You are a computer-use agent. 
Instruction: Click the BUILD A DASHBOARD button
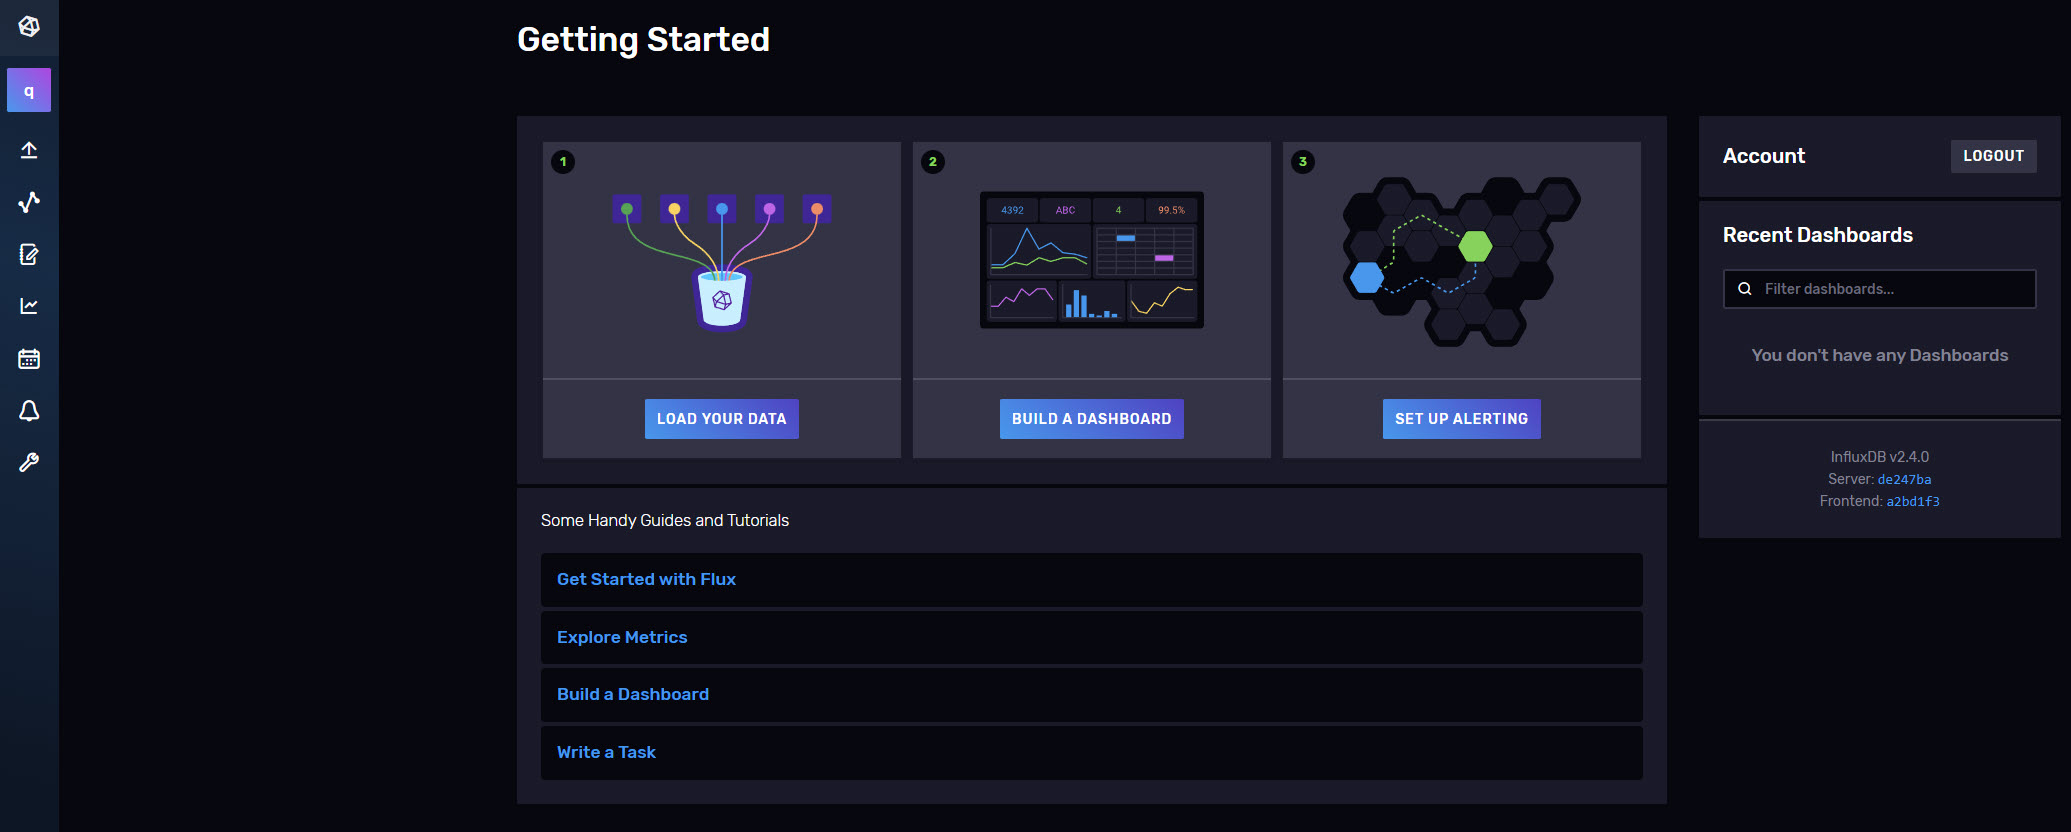pos(1092,419)
